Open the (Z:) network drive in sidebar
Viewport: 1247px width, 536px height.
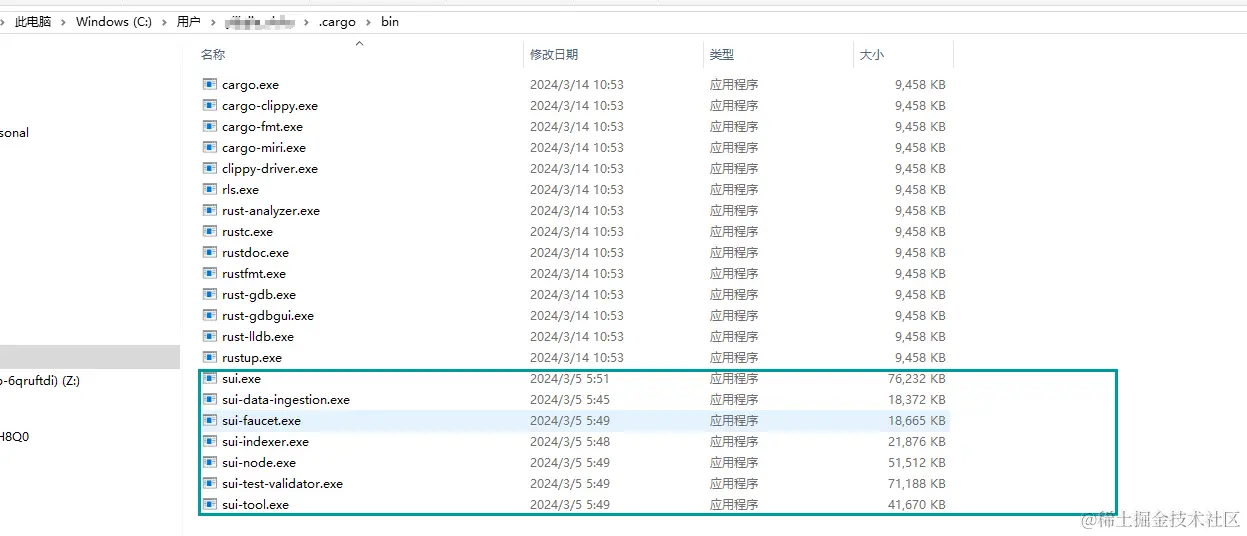[x=40, y=380]
